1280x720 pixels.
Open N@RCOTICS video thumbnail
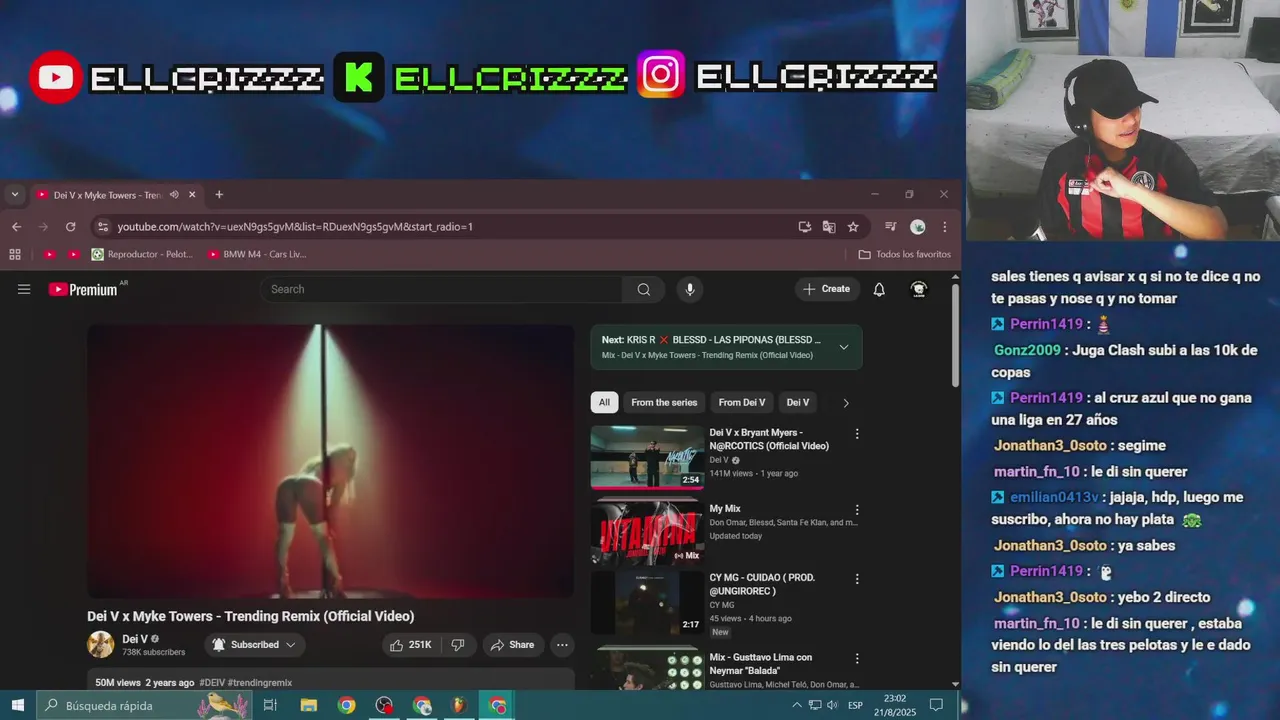[x=647, y=457]
